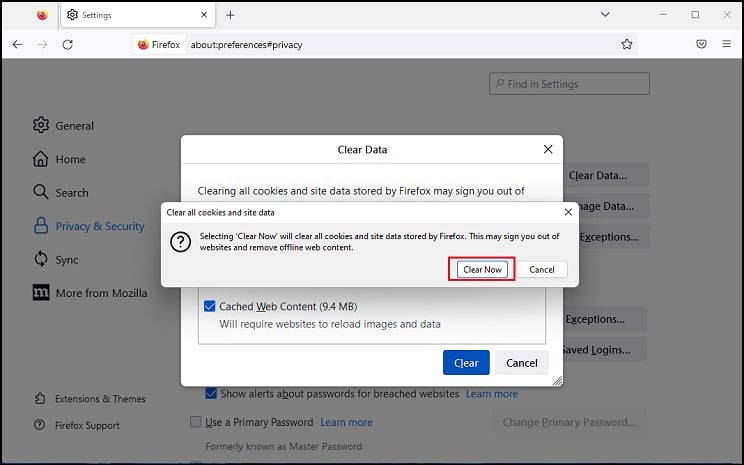
Task: Click the Find in Settings search field
Action: [x=569, y=84]
